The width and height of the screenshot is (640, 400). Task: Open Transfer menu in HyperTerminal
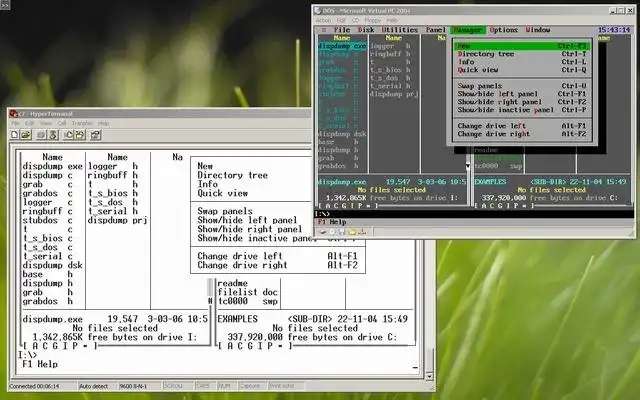click(x=82, y=123)
